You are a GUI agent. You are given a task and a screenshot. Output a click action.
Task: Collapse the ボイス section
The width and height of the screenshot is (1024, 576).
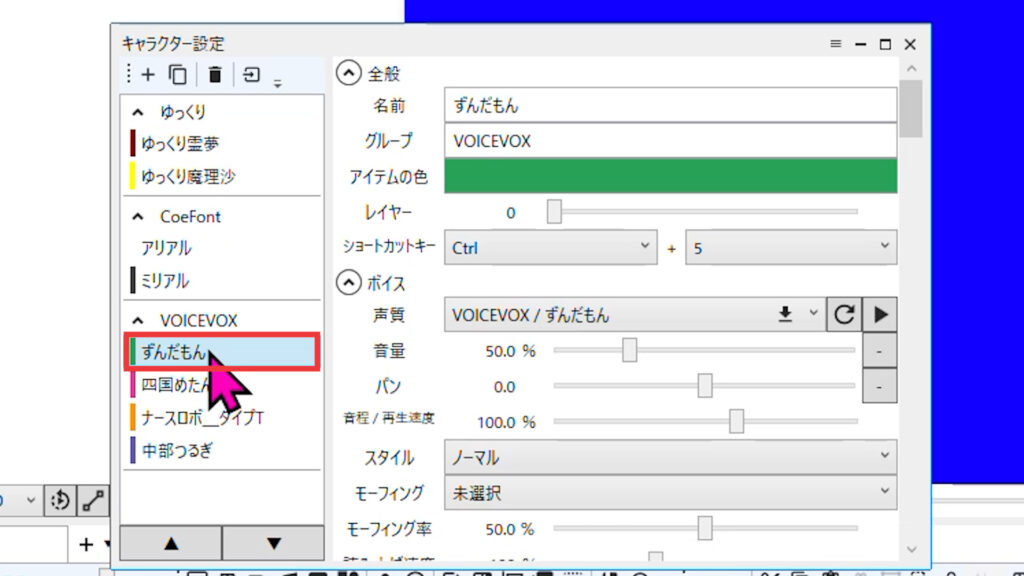point(348,283)
